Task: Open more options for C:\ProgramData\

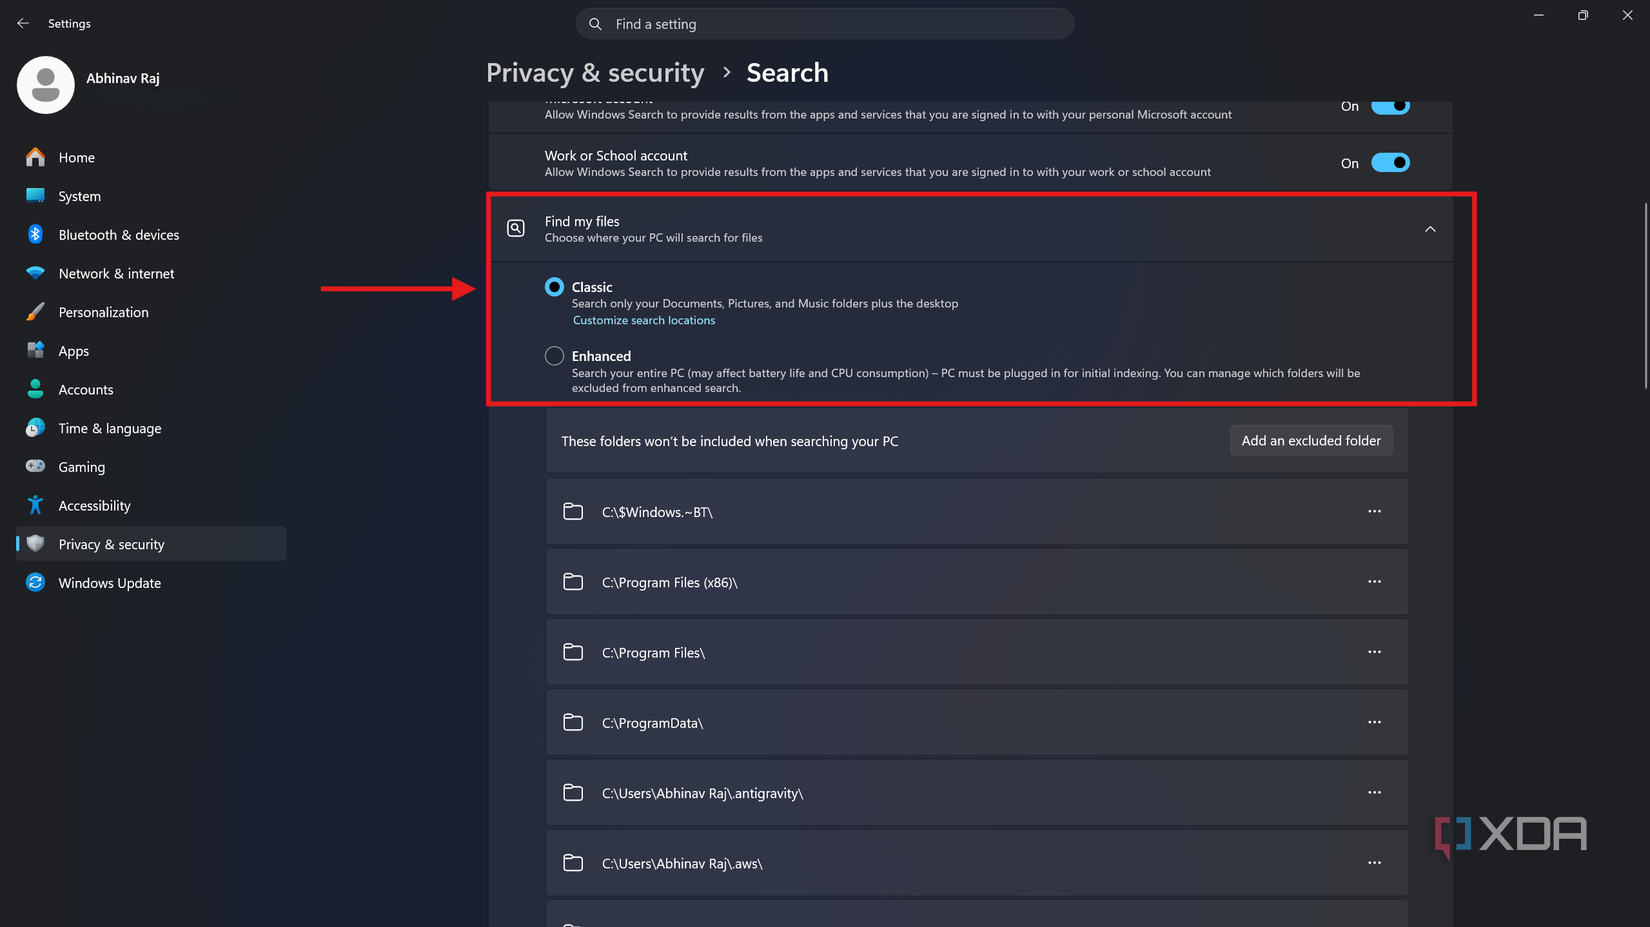Action: tap(1374, 722)
